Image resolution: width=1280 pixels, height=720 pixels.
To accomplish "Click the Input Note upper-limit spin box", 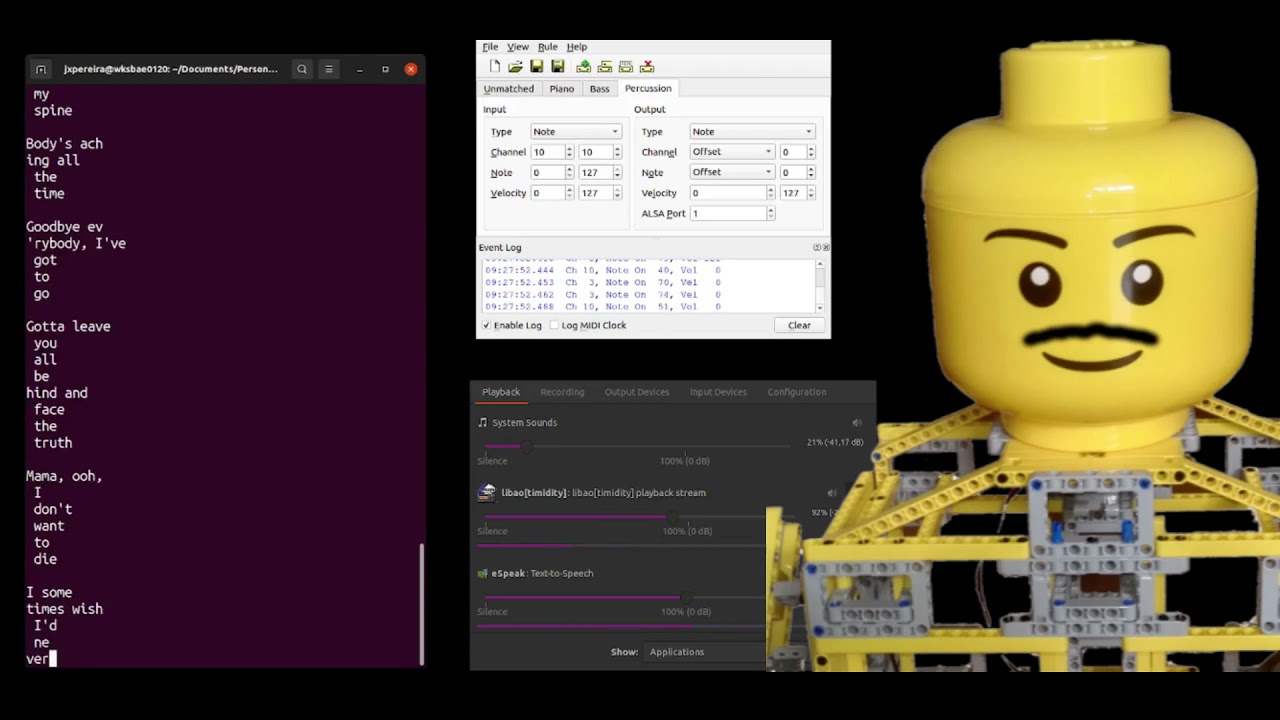I will point(600,173).
